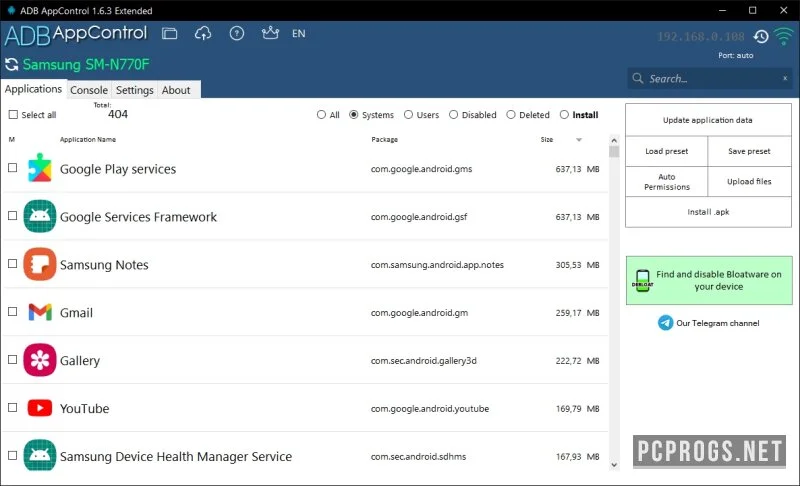Open the help question mark icon
The width and height of the screenshot is (800, 486).
(237, 34)
